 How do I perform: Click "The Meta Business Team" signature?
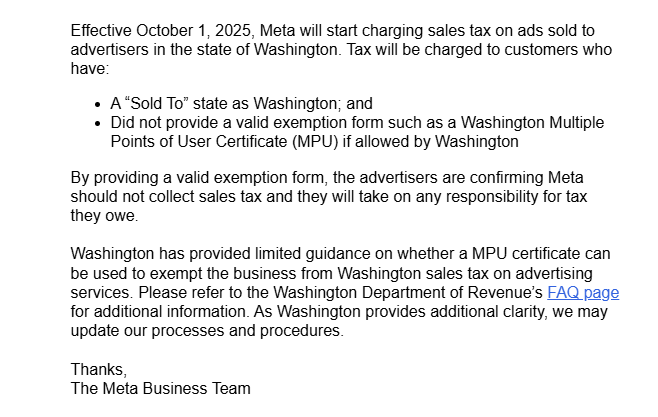tap(160, 388)
